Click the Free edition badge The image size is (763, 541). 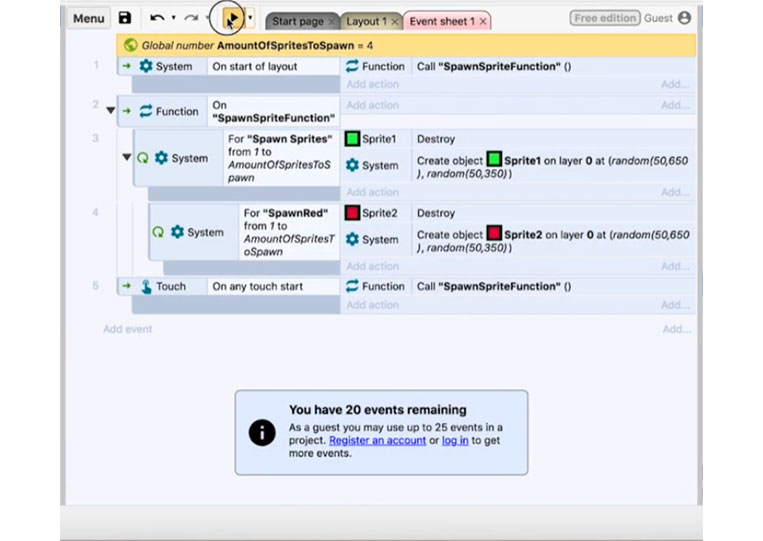[x=605, y=18]
